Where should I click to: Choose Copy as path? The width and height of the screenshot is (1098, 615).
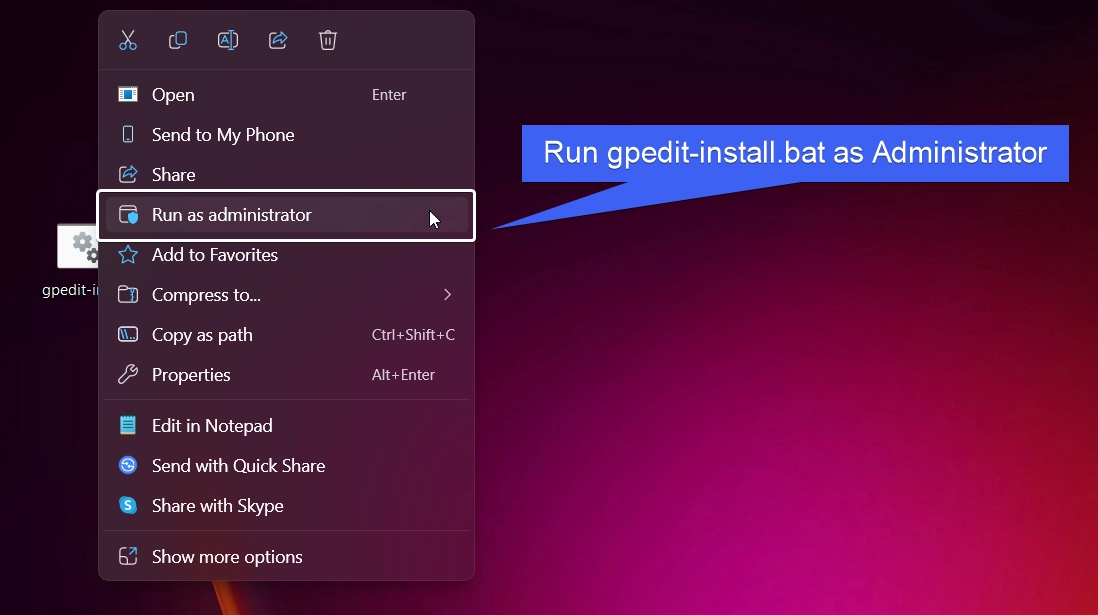(x=286, y=335)
